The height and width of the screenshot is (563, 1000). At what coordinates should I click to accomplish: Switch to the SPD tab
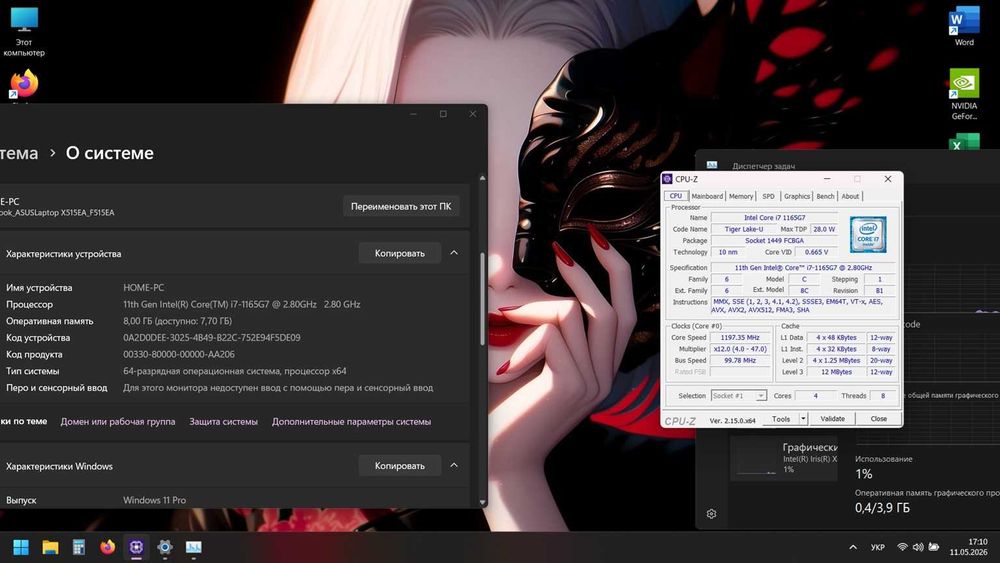click(x=768, y=196)
